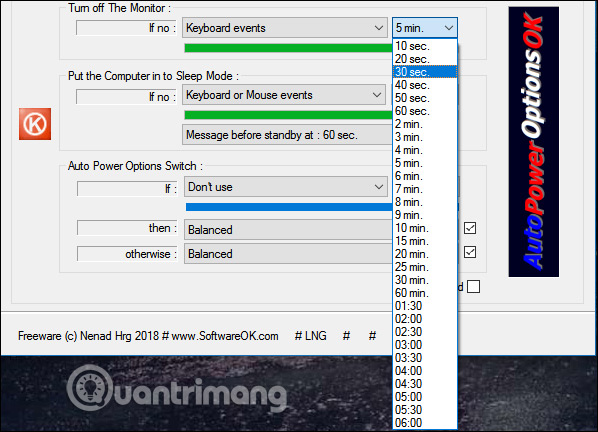Open the Keyboard or Mouse events dropdown

pyautogui.click(x=284, y=95)
